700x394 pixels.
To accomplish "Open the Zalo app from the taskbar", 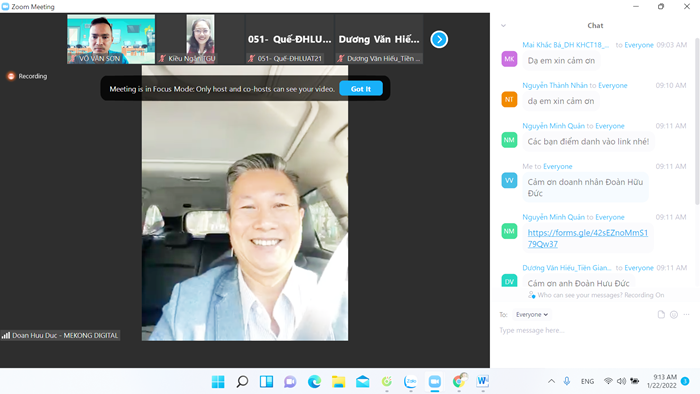I will pyautogui.click(x=410, y=382).
